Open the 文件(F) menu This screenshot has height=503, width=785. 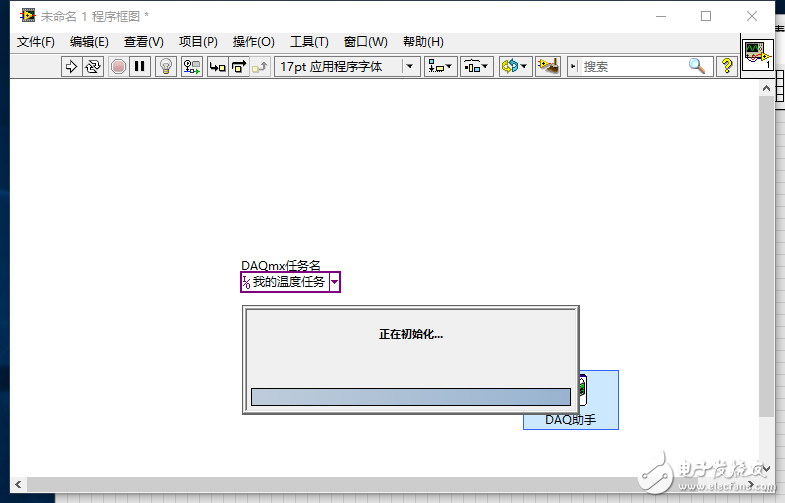[36, 42]
